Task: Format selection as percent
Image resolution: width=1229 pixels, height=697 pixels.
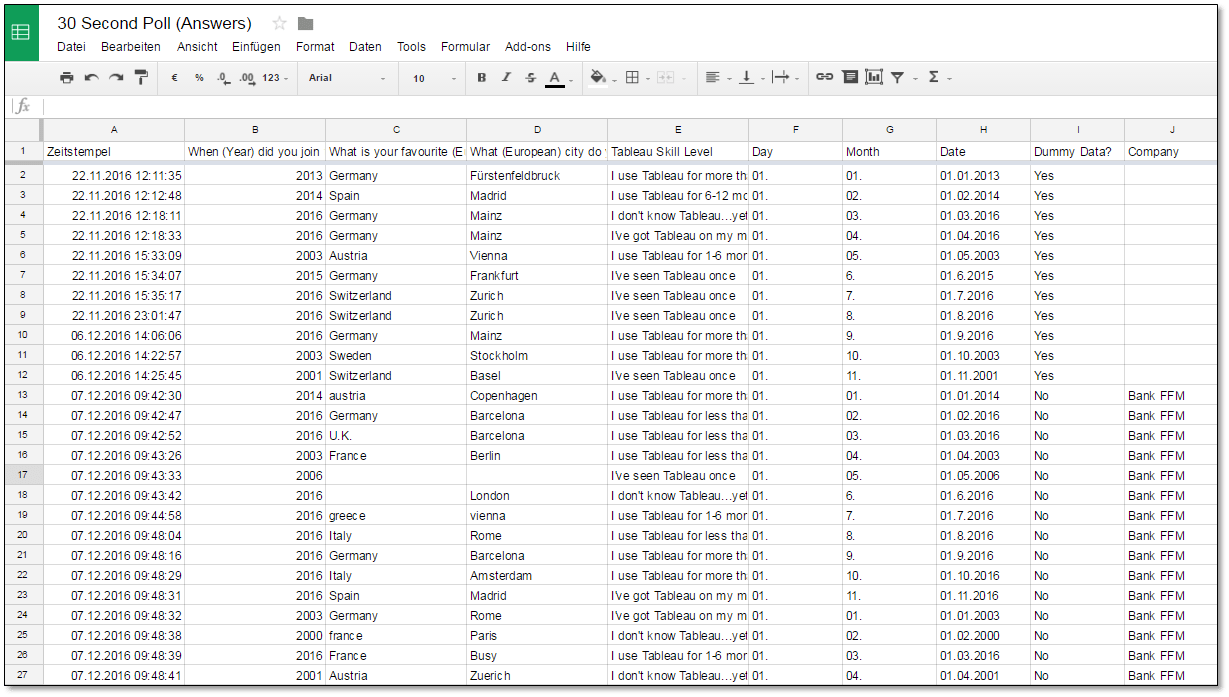Action: coord(199,77)
